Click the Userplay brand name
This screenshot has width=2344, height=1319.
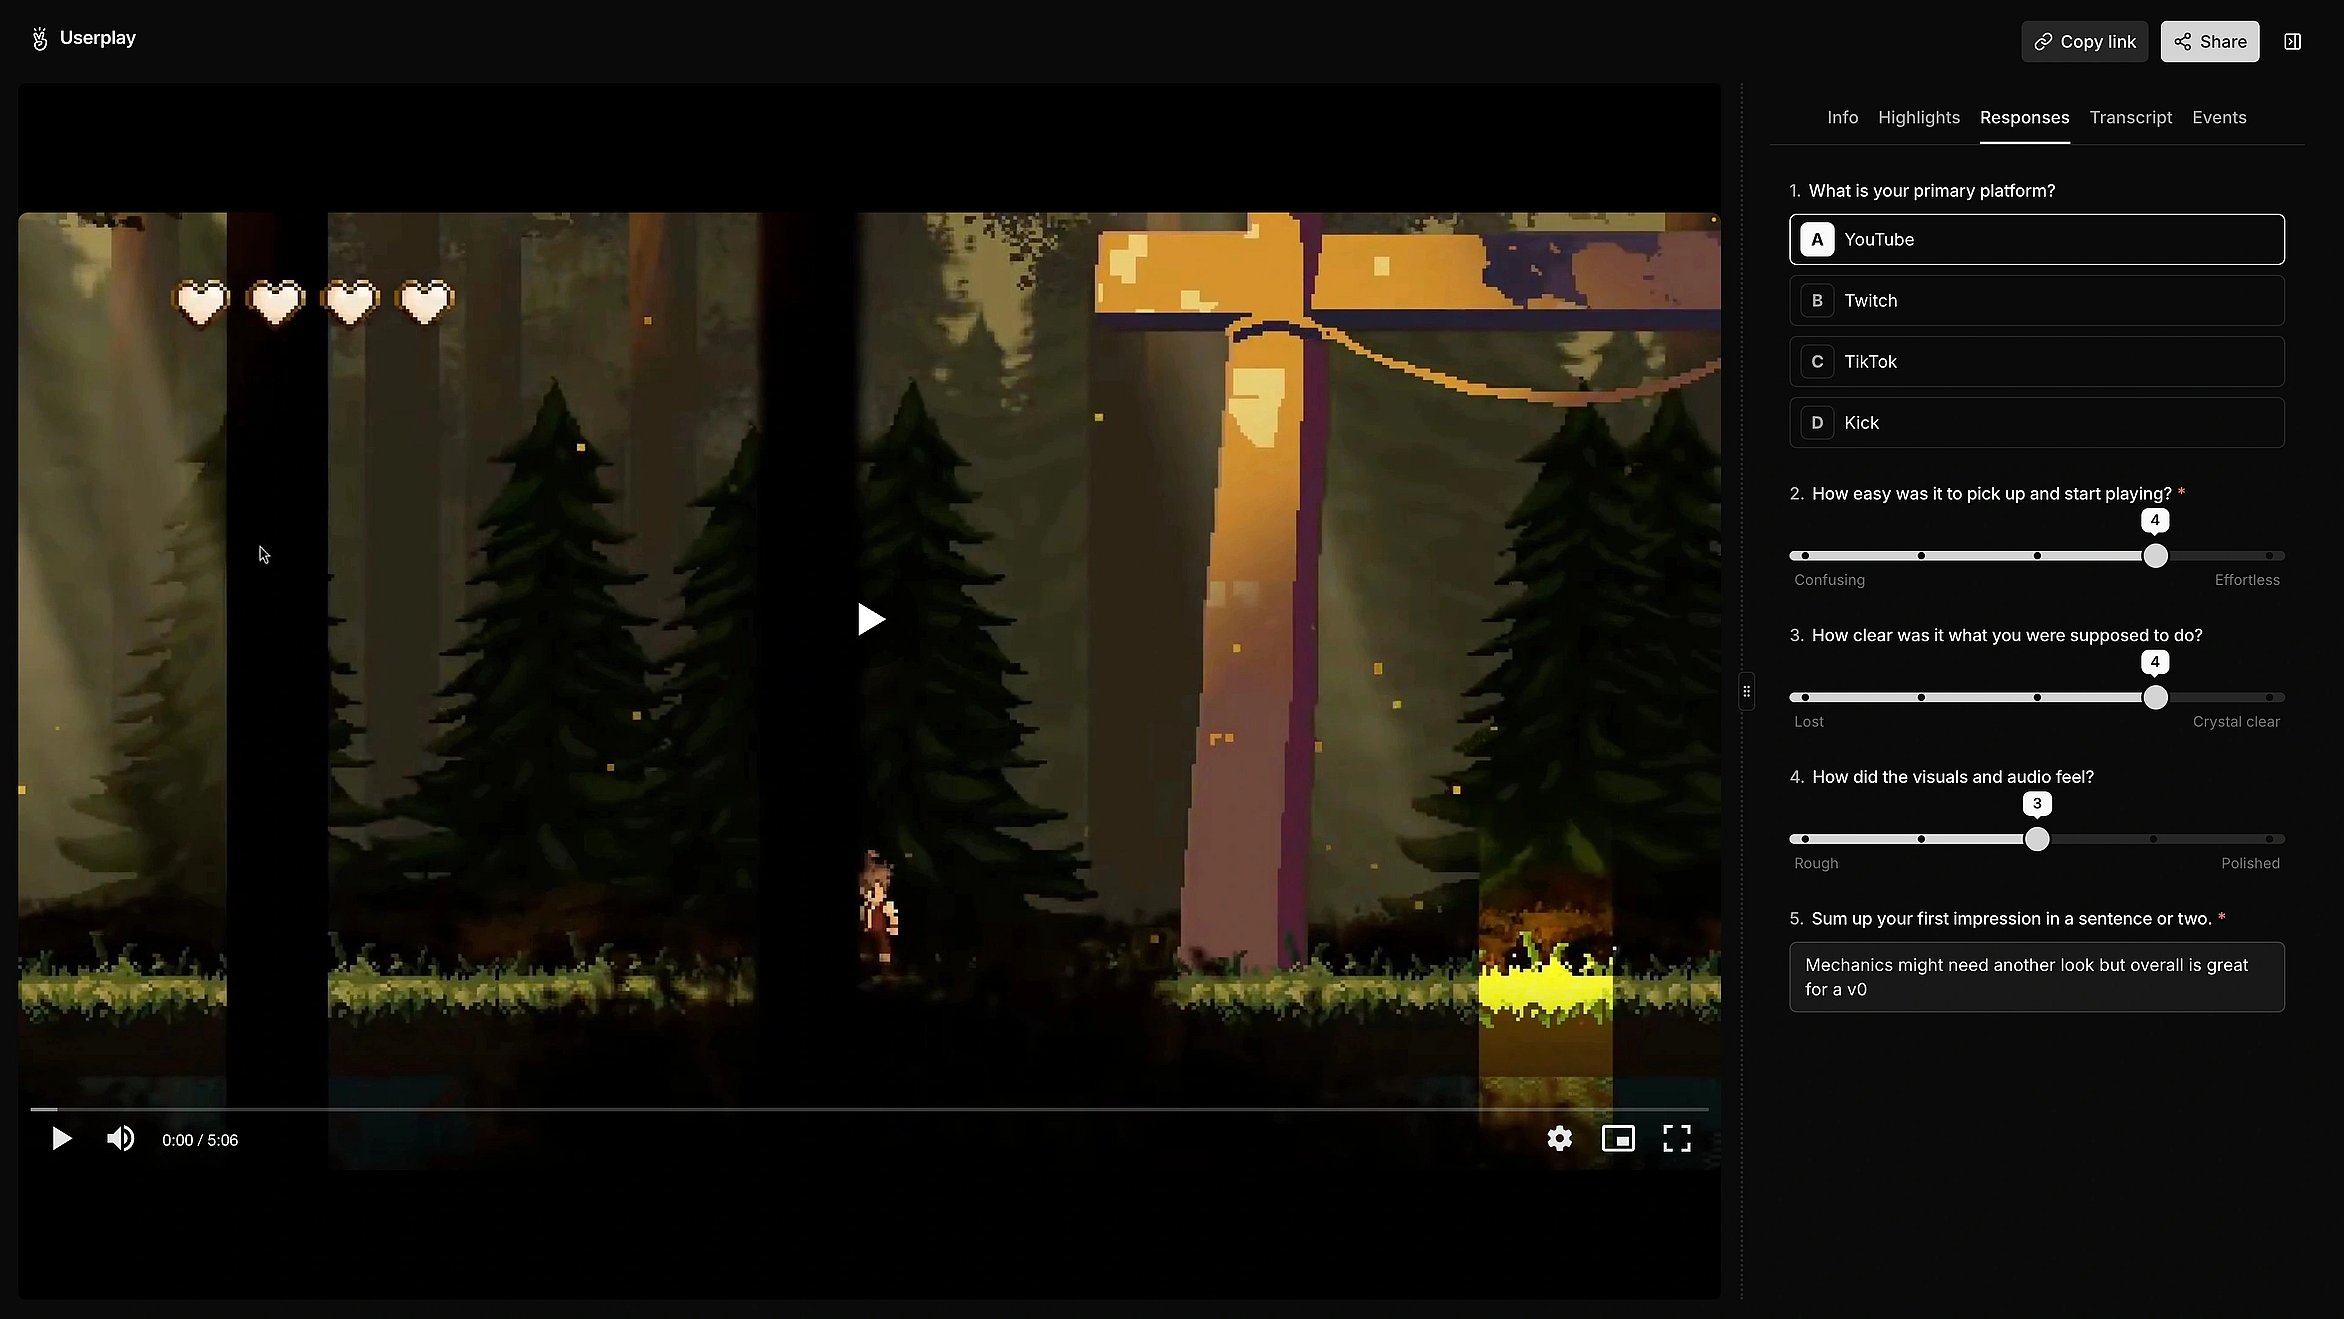[x=98, y=38]
